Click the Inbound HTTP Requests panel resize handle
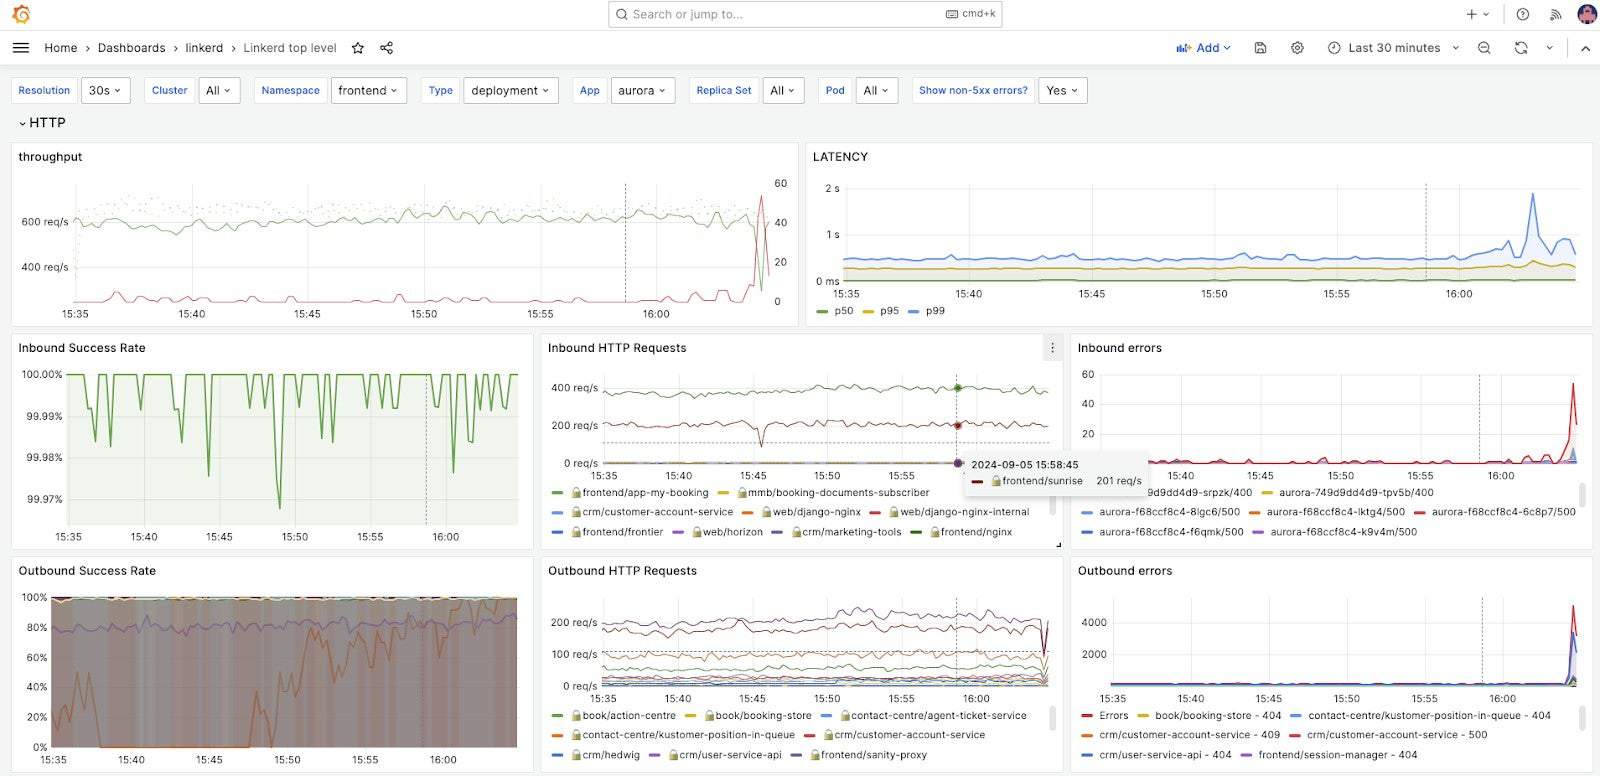Screen dimensions: 1600x776 tap(1058, 545)
